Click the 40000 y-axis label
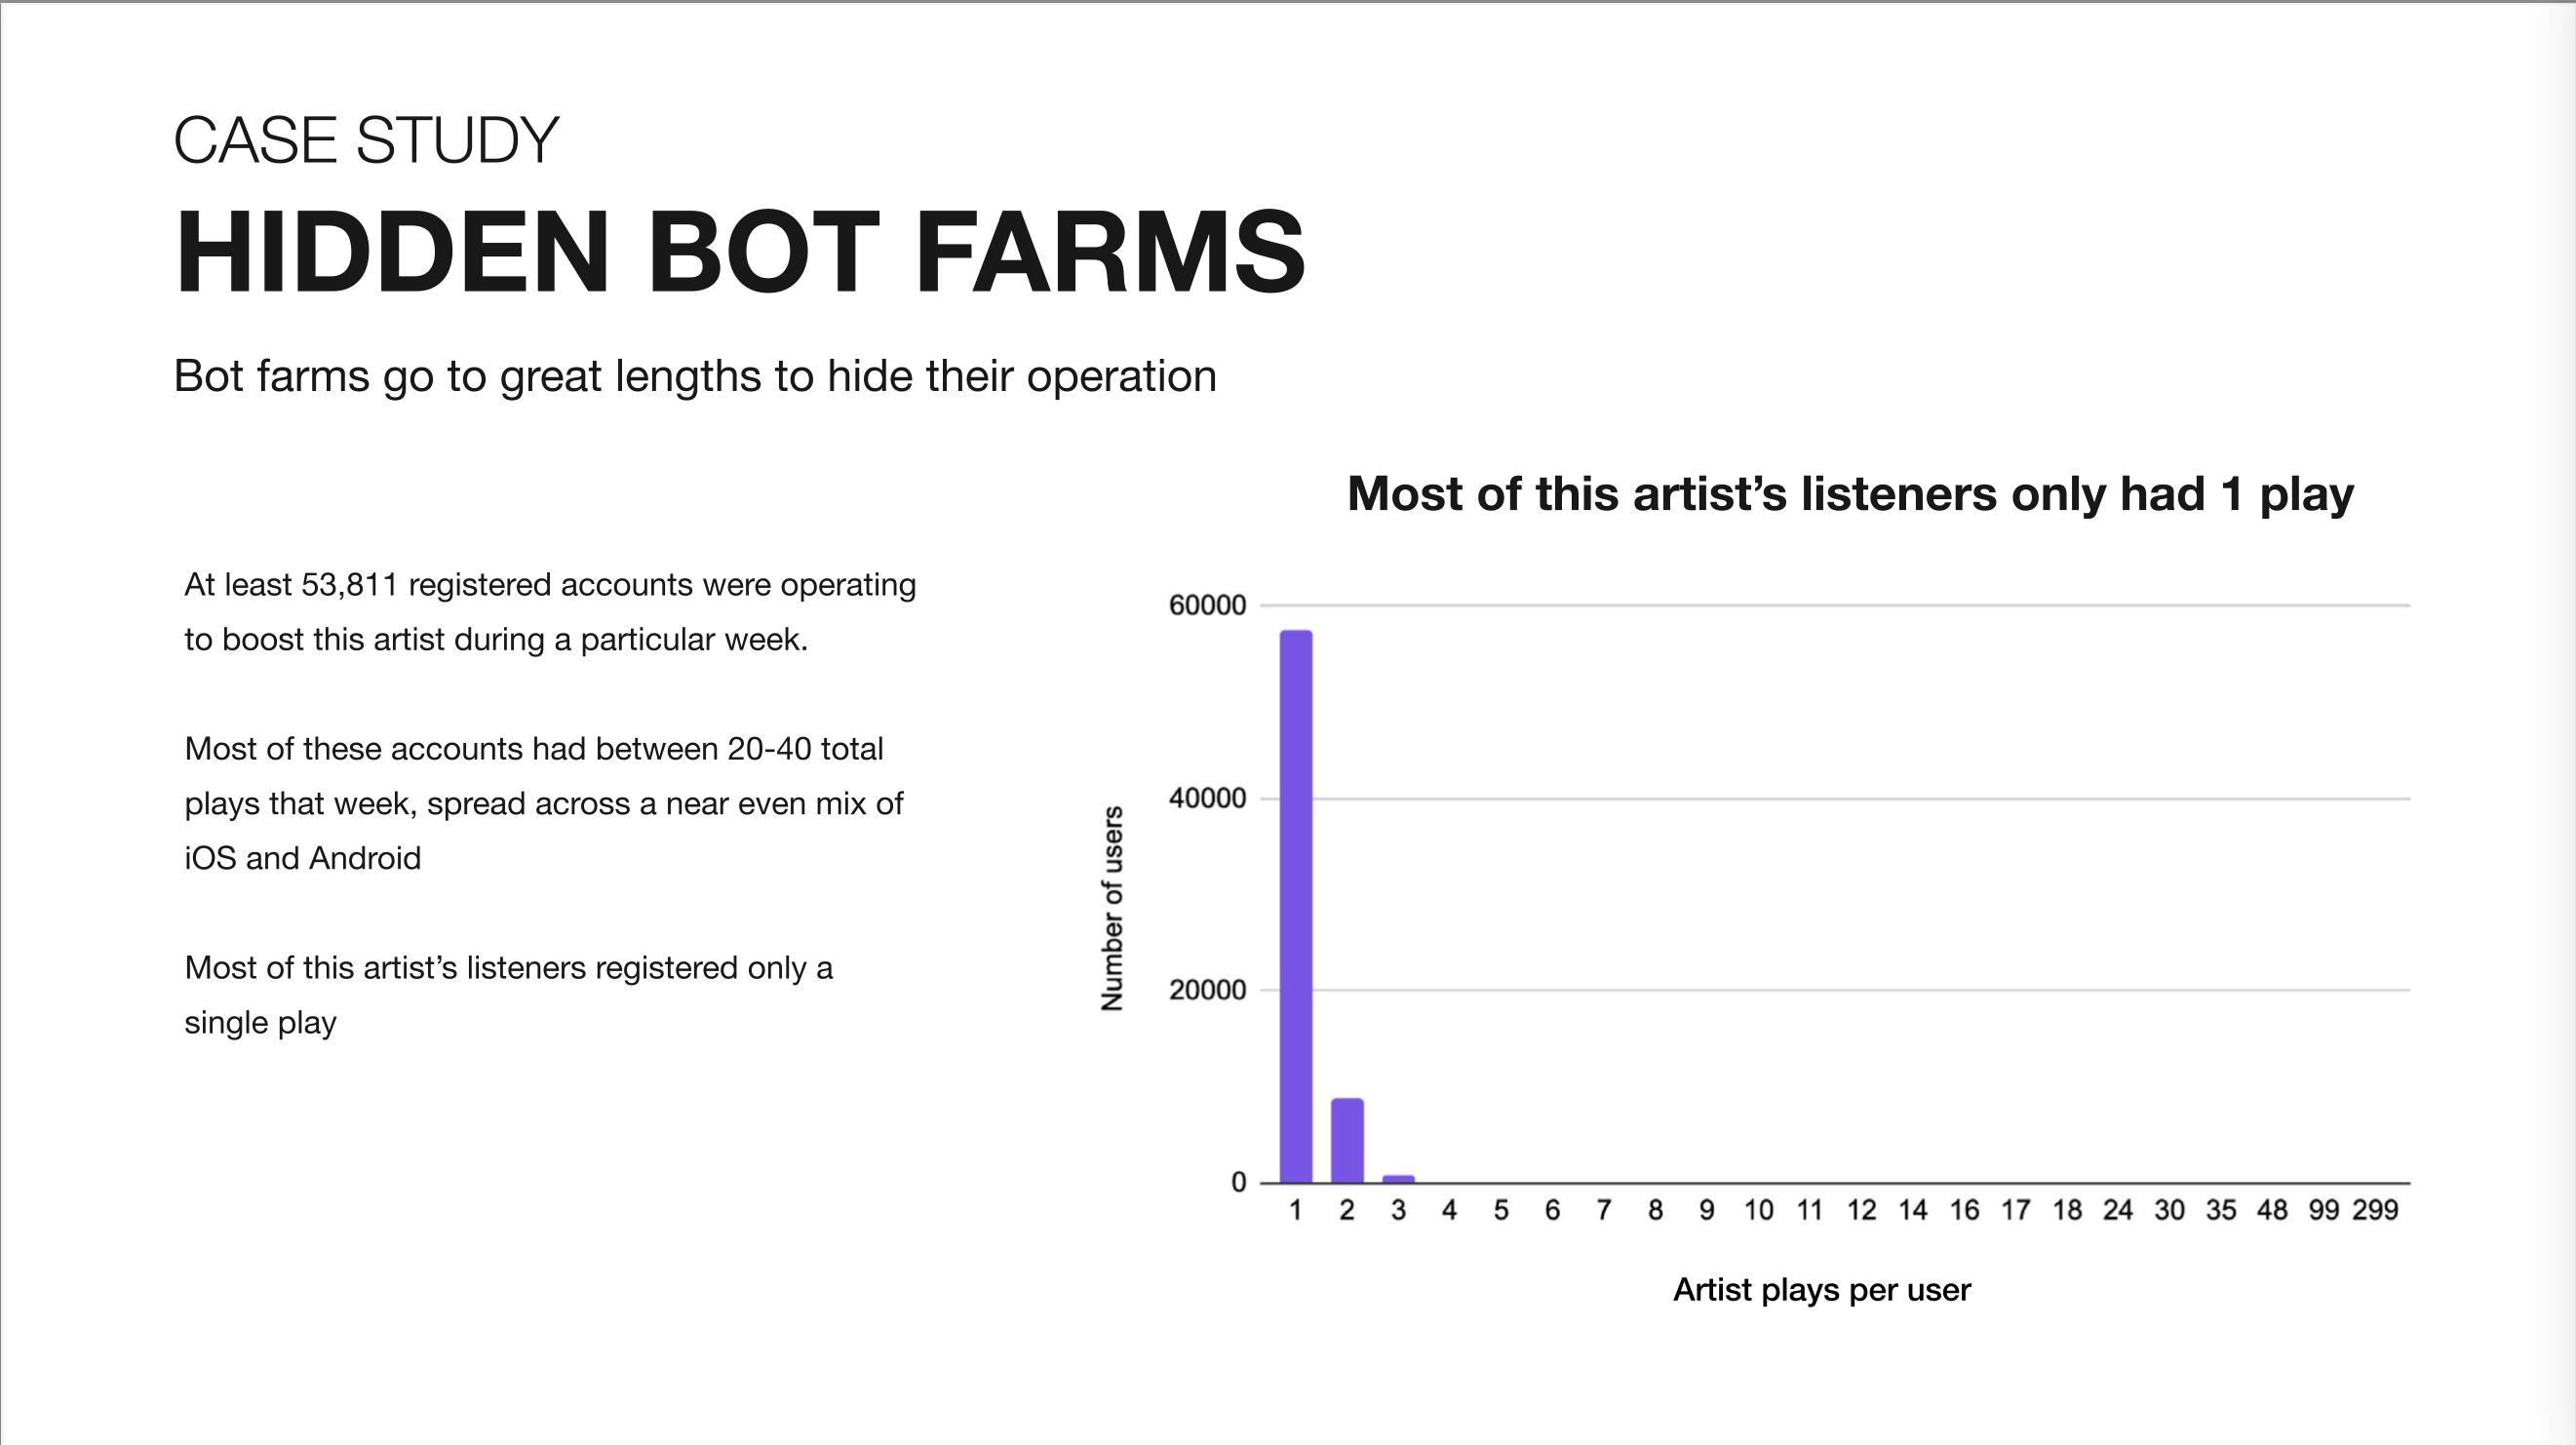This screenshot has height=1445, width=2576. coord(1207,798)
